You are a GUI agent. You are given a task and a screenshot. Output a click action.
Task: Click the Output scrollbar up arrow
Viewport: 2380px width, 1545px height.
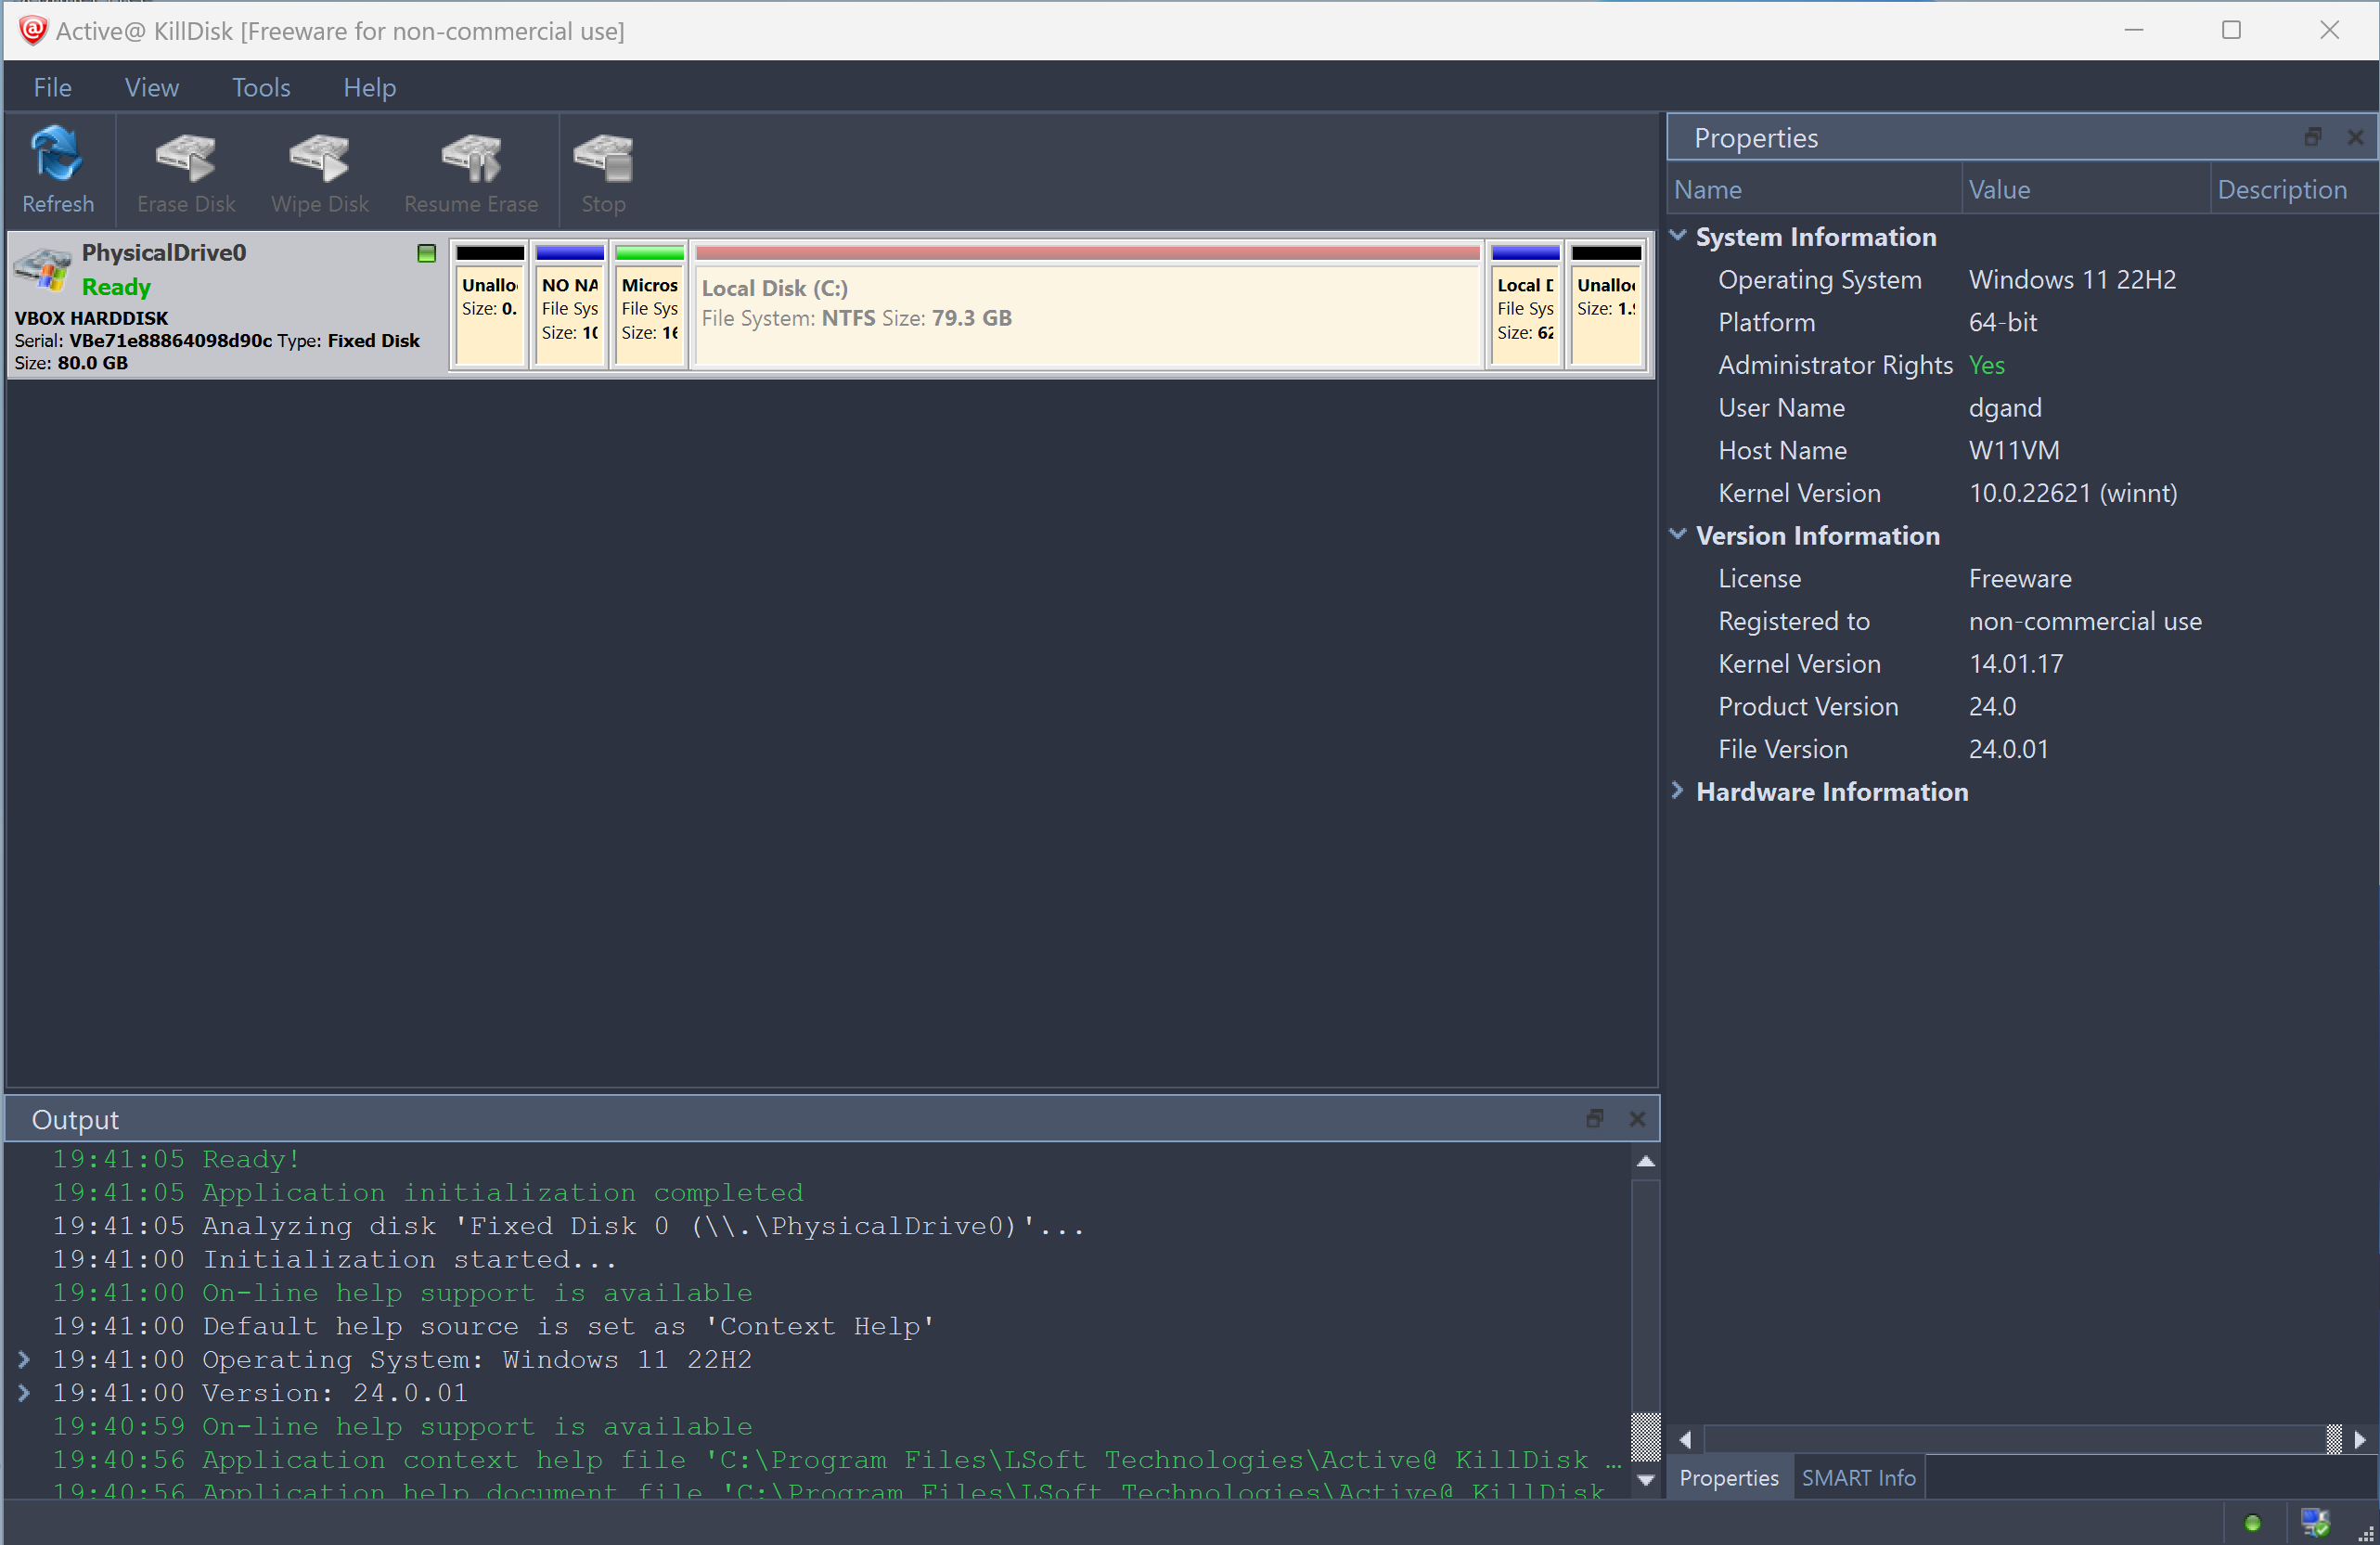click(1646, 1161)
